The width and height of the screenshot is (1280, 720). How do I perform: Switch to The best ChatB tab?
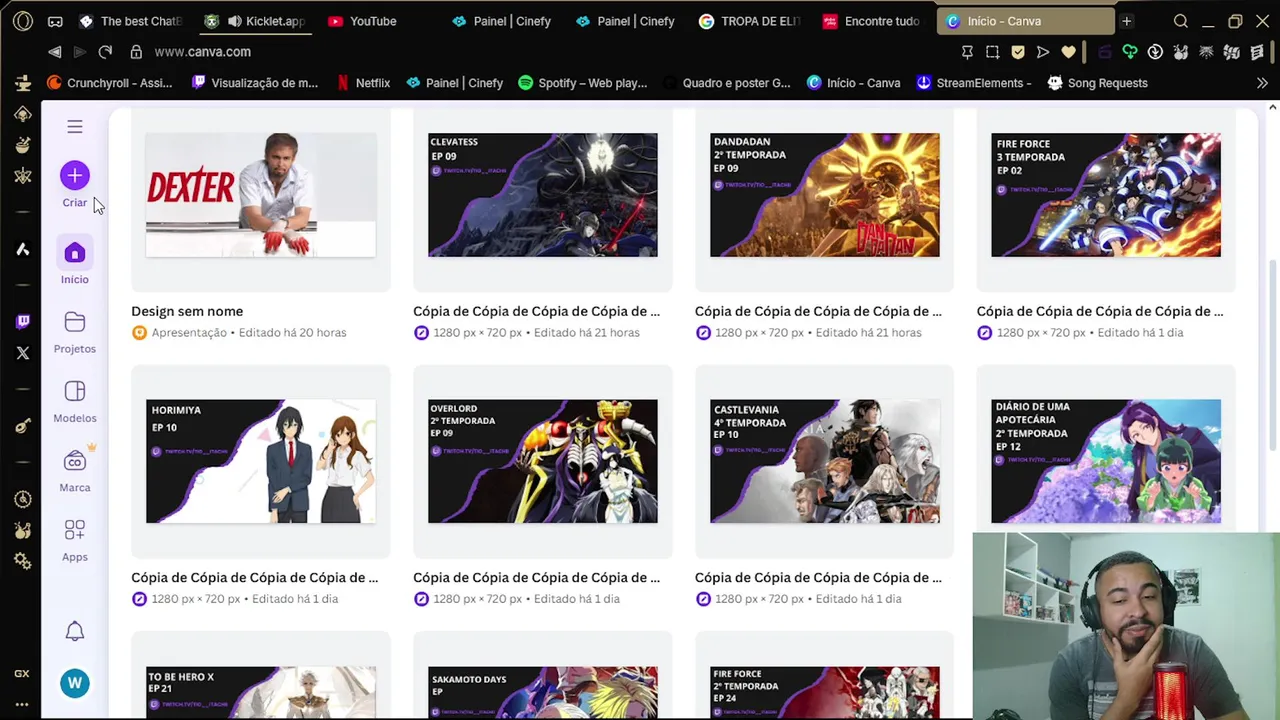[132, 21]
